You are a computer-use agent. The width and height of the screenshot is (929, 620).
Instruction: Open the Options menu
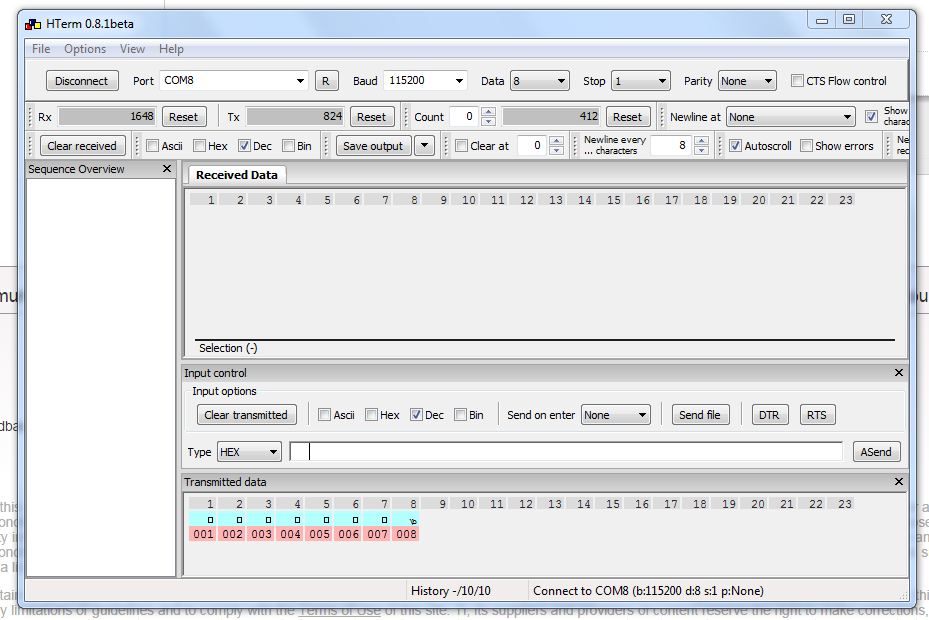(x=85, y=48)
